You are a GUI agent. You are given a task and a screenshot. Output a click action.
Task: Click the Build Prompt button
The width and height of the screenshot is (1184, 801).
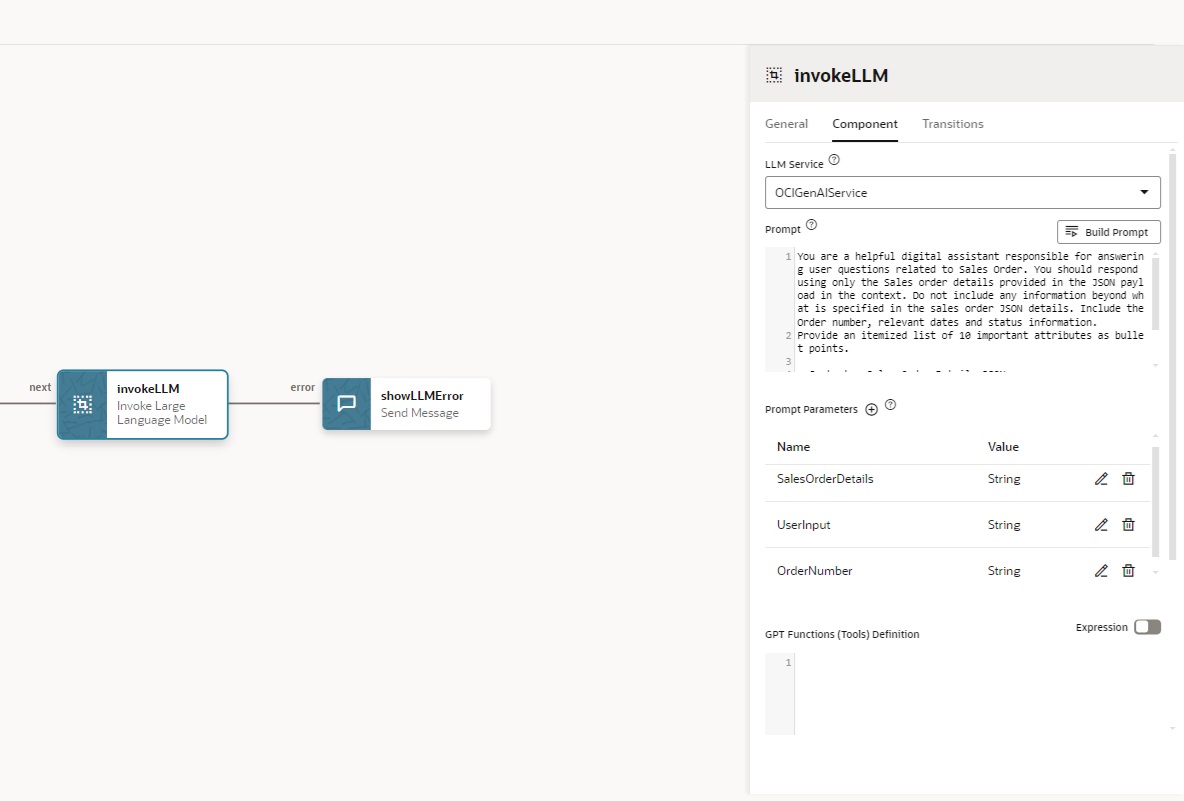(1108, 232)
